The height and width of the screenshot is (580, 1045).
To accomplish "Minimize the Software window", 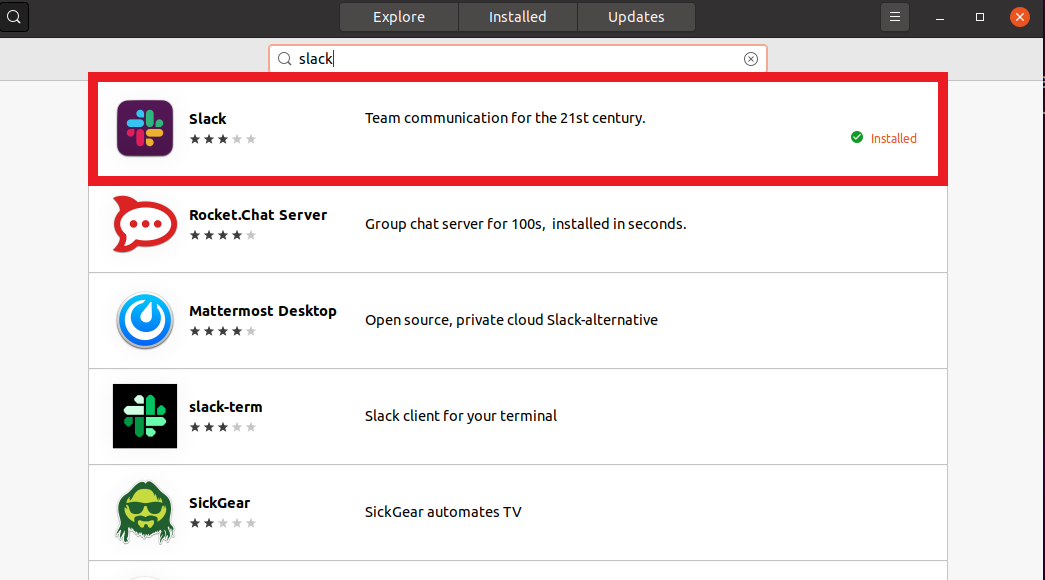I will point(940,17).
